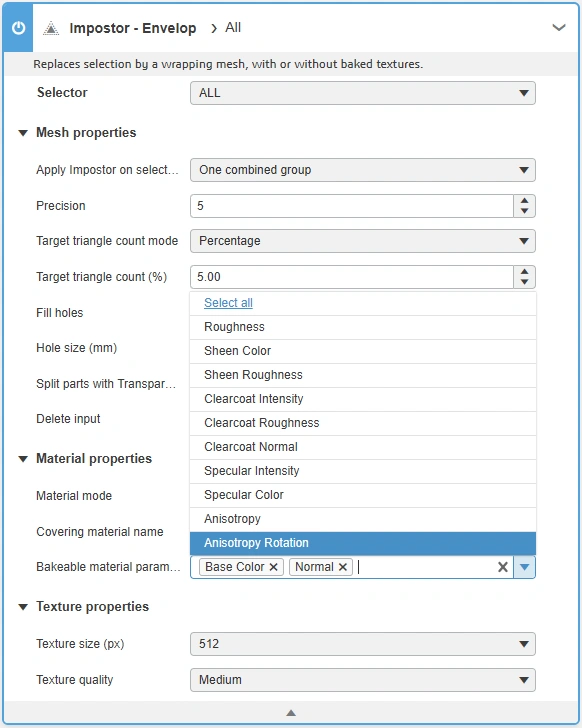
Task: Choose Sheen Roughness option
Action: pyautogui.click(x=363, y=375)
